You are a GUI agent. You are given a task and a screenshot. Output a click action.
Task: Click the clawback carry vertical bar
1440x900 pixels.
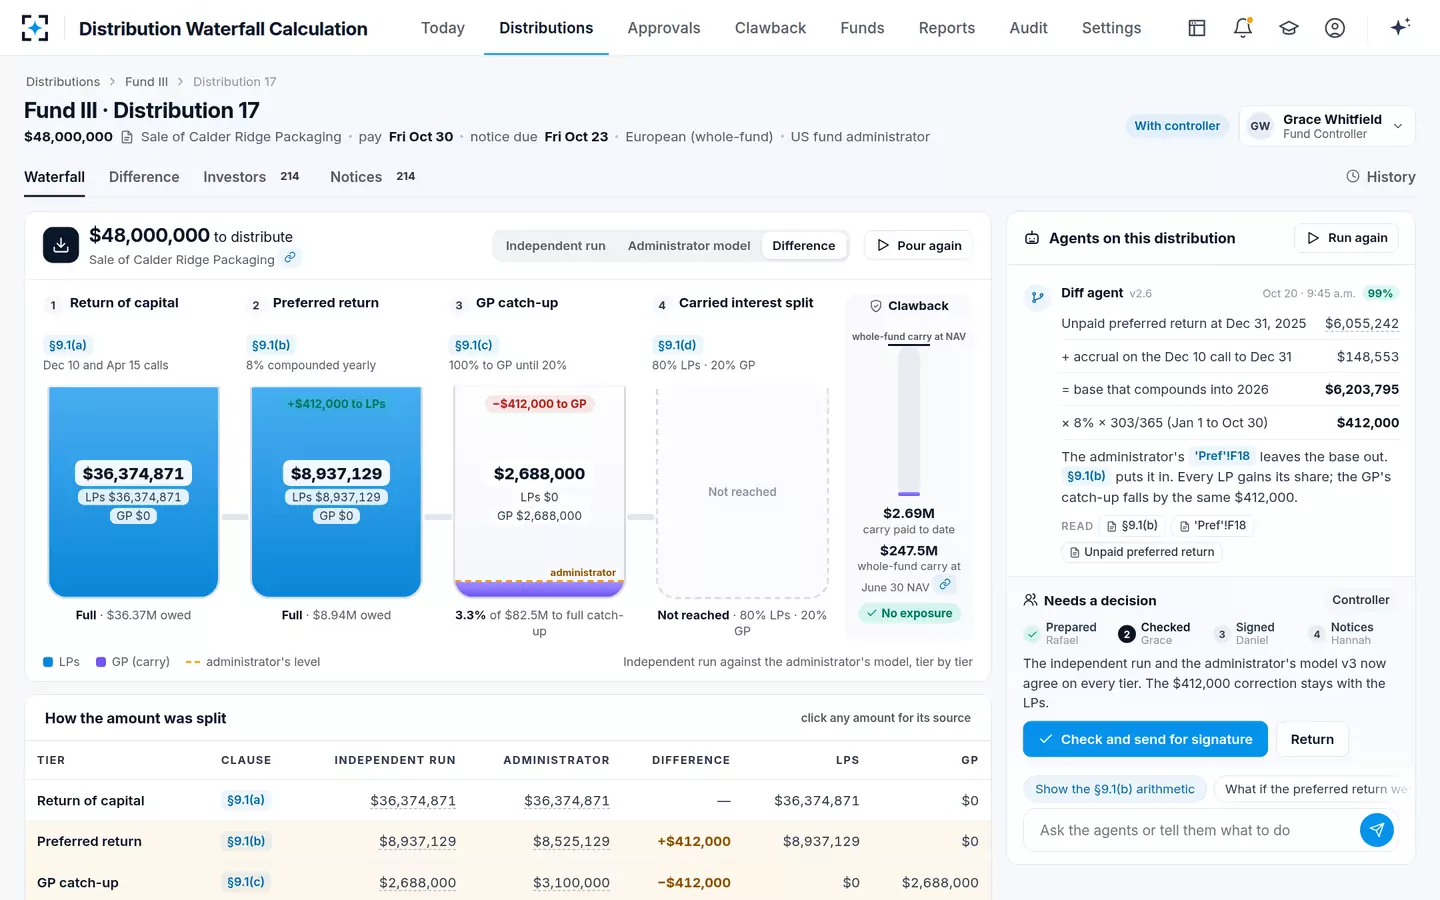pos(909,421)
